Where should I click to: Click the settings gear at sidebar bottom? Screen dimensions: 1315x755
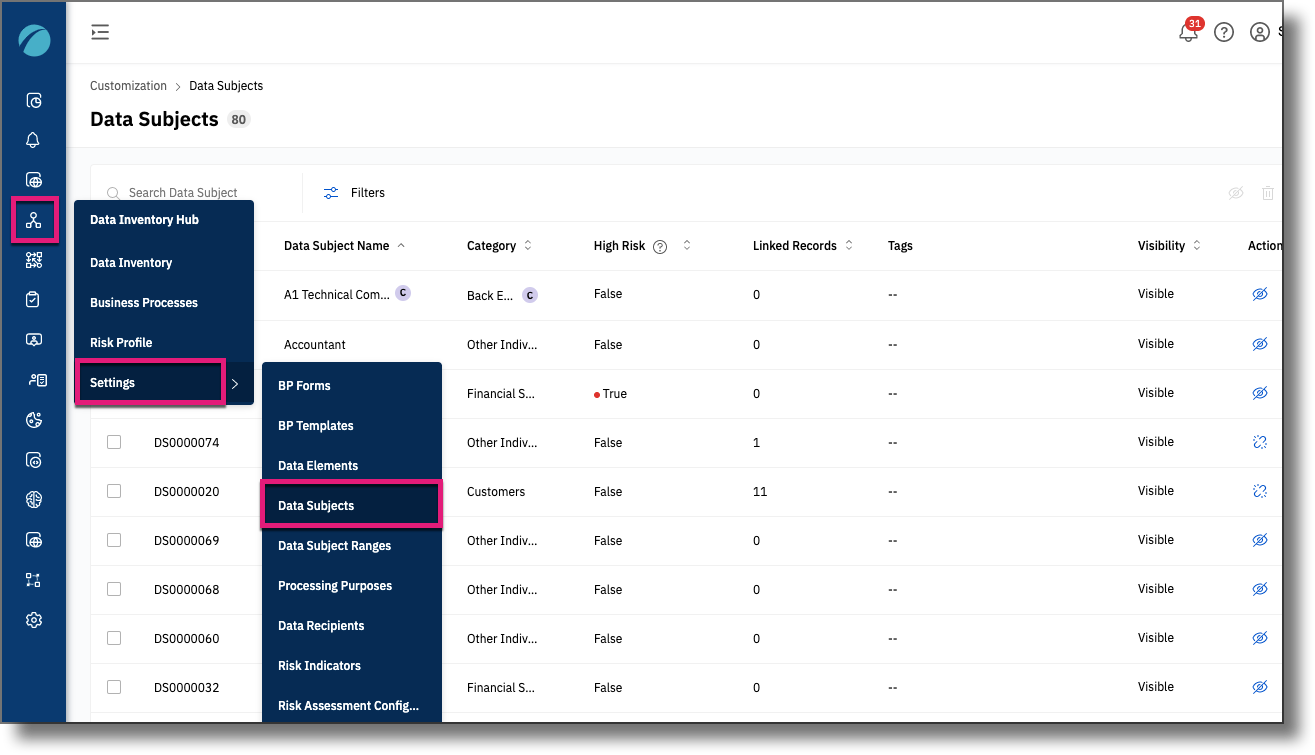[33, 619]
